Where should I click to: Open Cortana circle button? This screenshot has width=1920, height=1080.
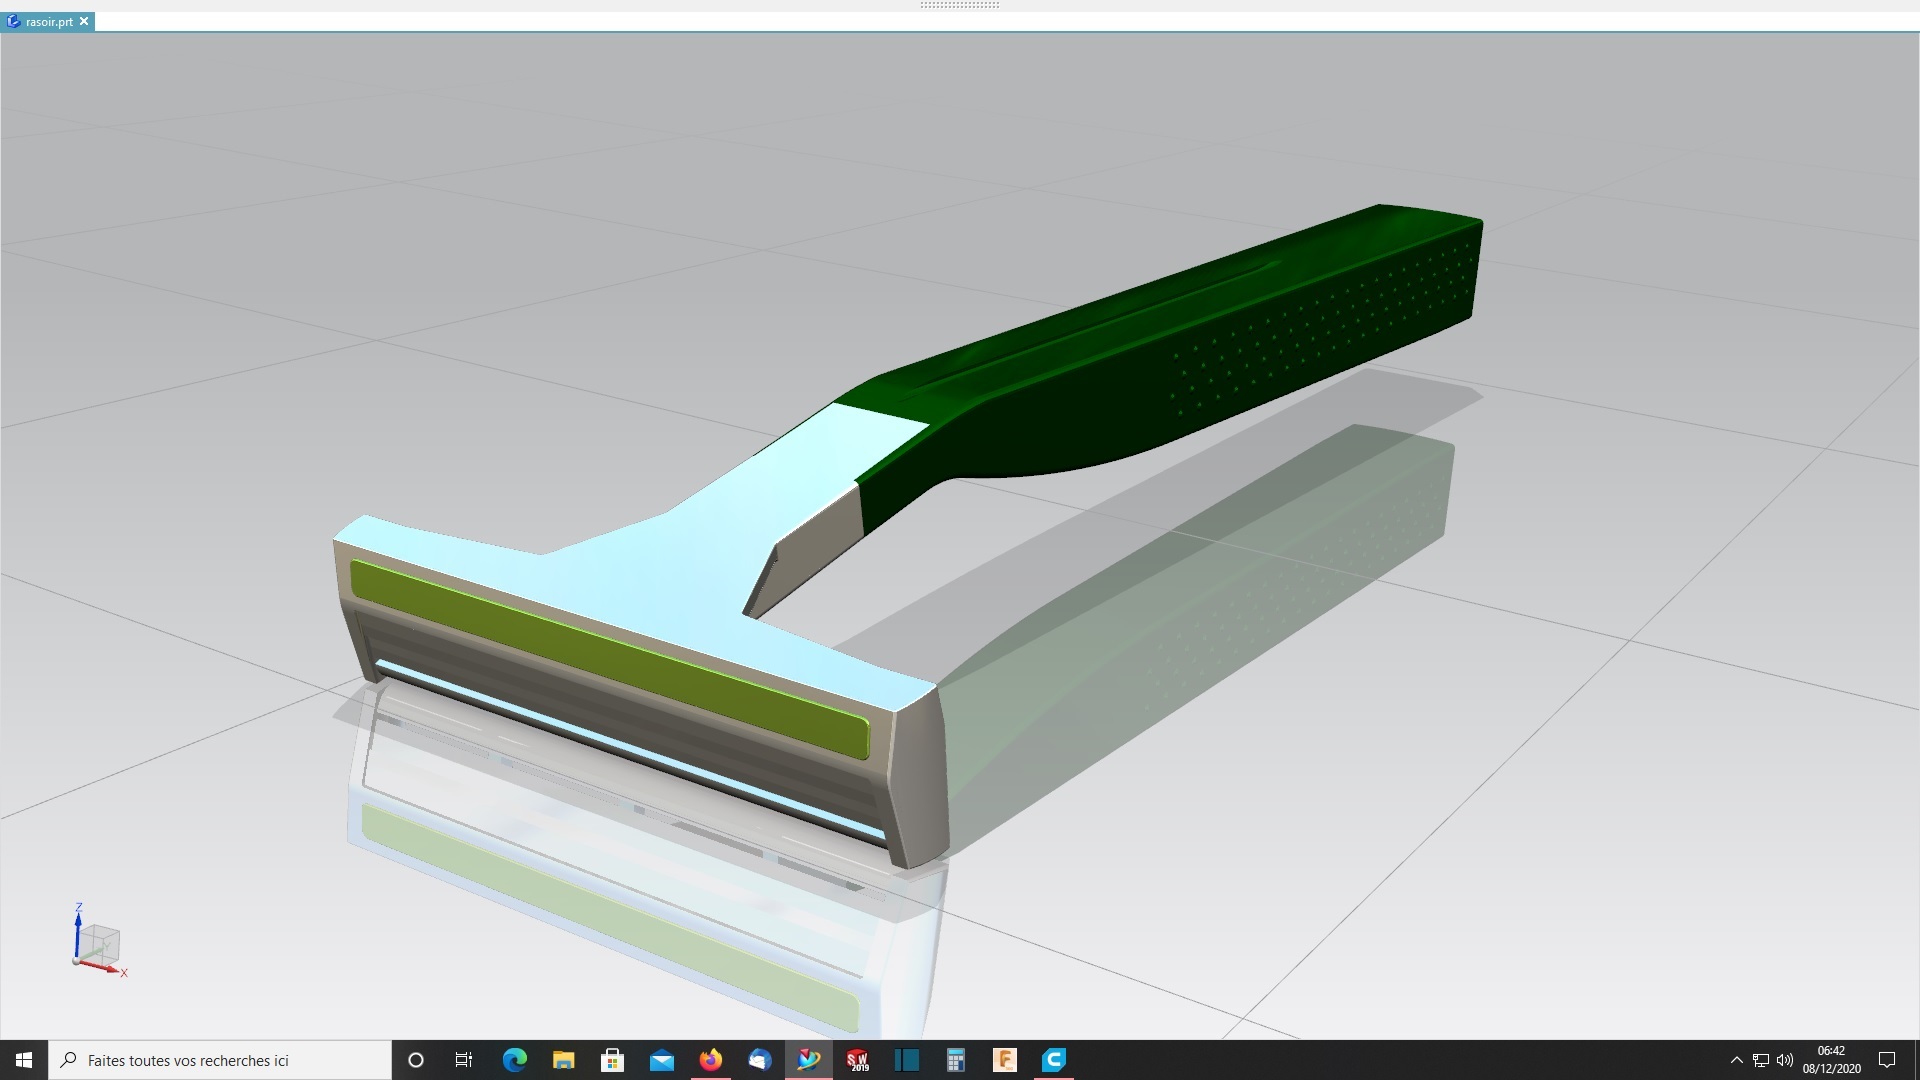[416, 1060]
